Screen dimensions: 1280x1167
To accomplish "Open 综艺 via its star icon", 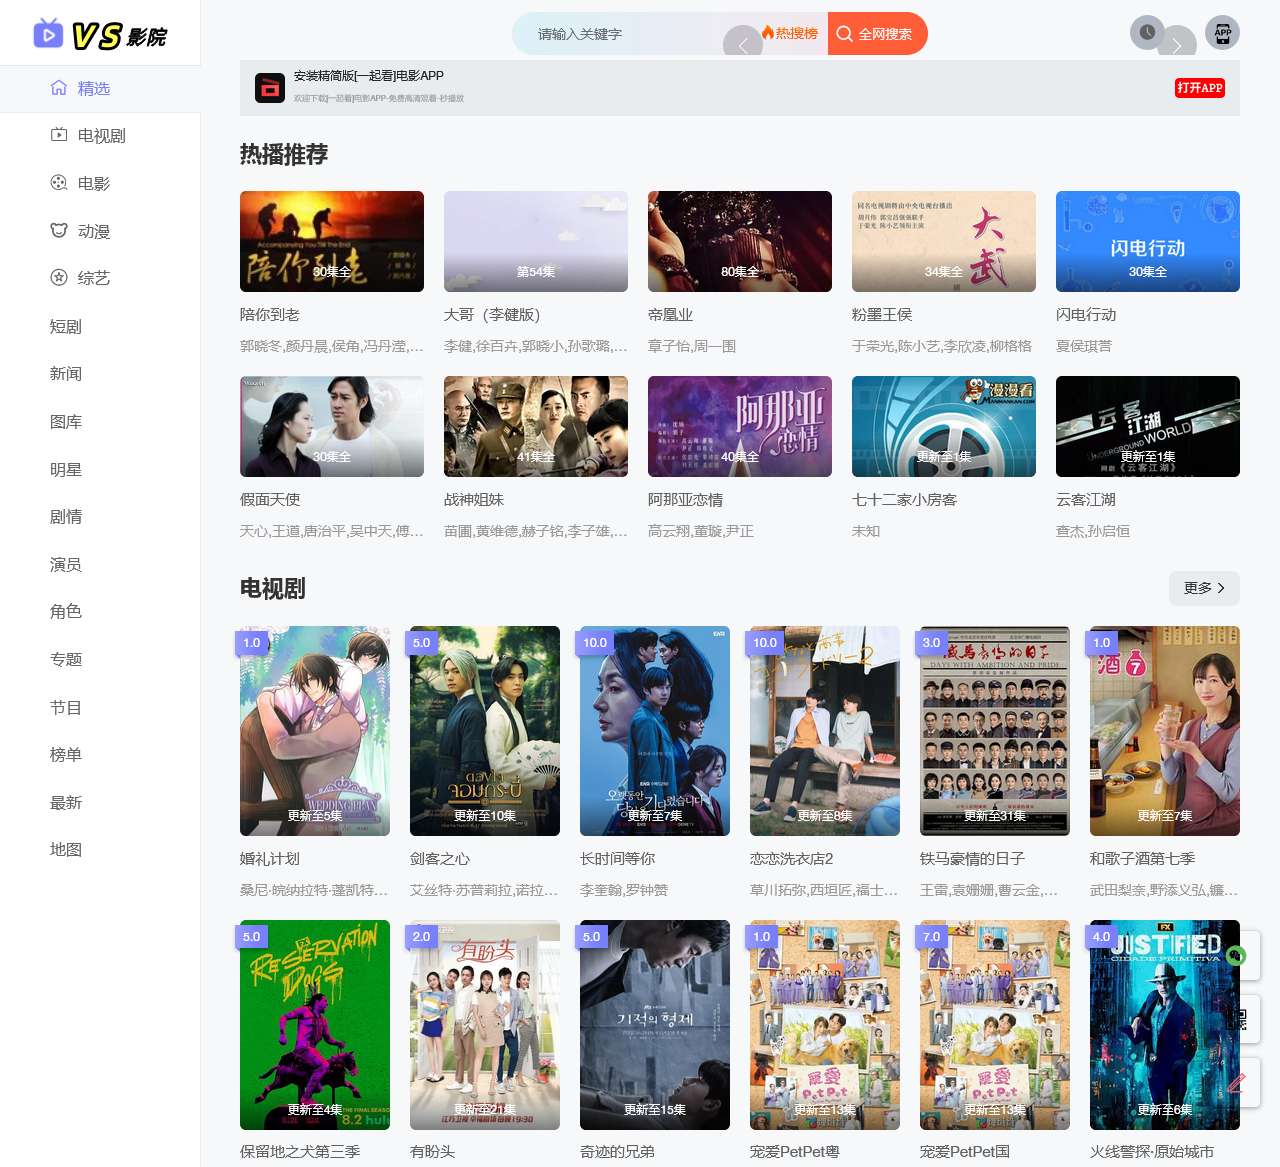I will 59,278.
